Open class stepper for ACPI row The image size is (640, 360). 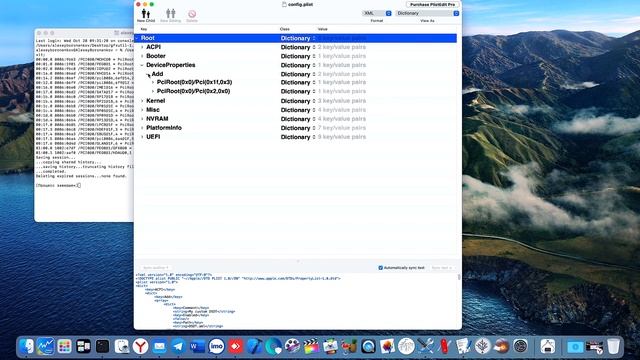(314, 47)
